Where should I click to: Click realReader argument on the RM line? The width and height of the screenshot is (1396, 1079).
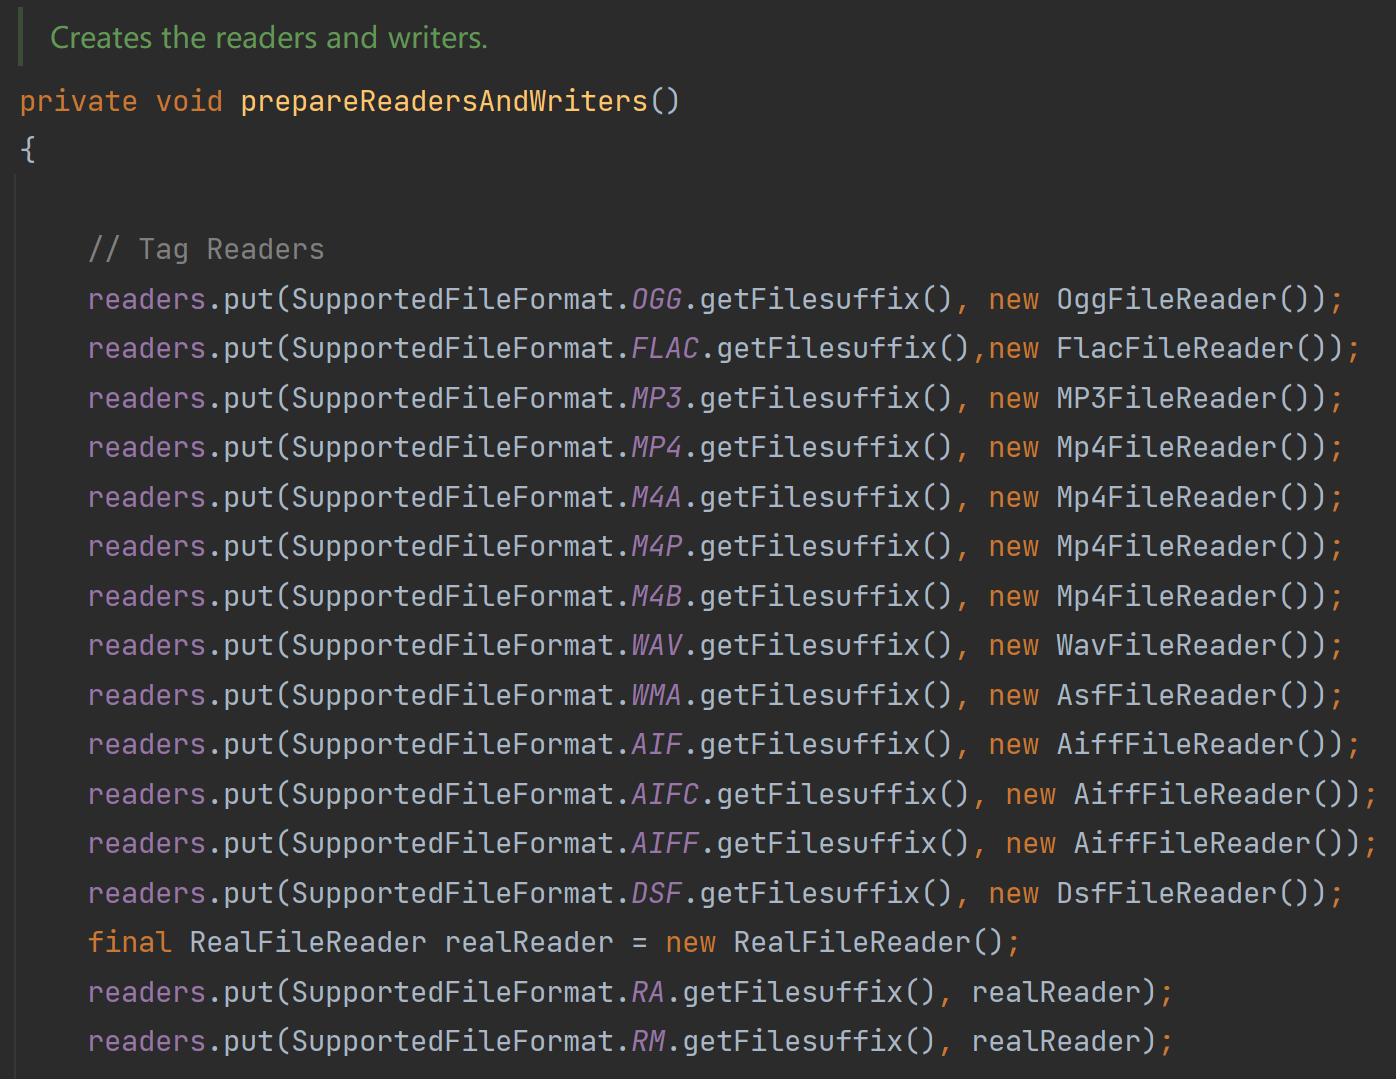click(x=1050, y=1040)
